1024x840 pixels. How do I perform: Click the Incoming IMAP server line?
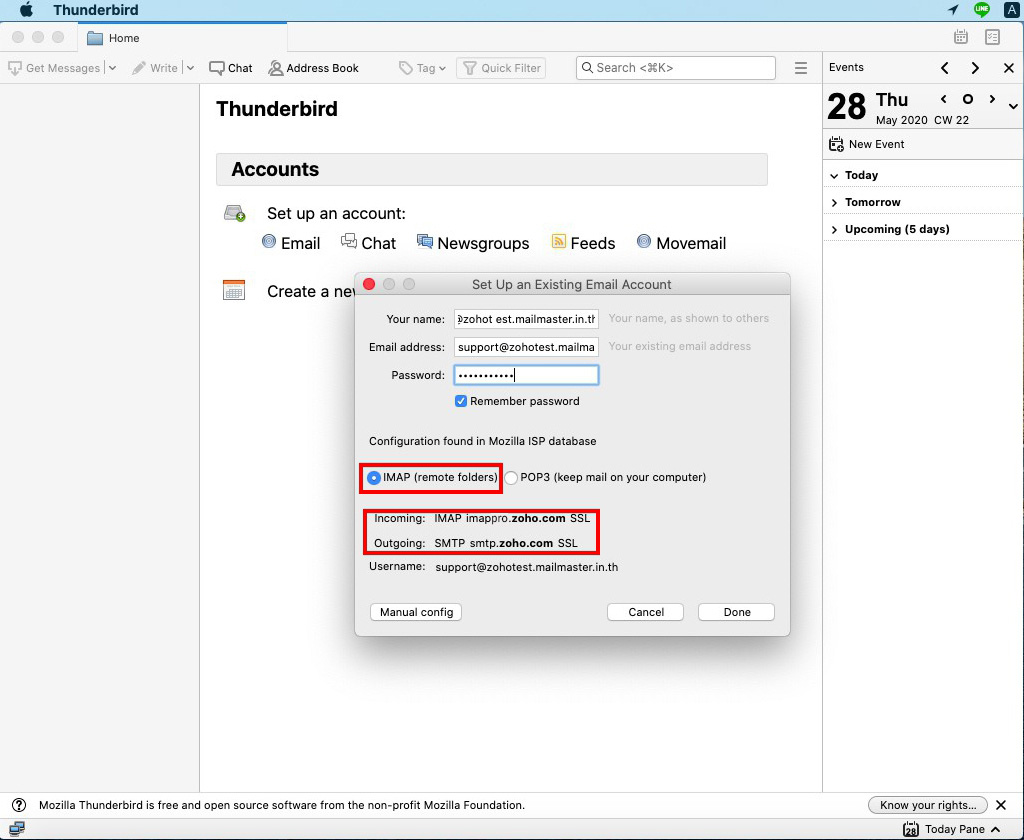481,519
